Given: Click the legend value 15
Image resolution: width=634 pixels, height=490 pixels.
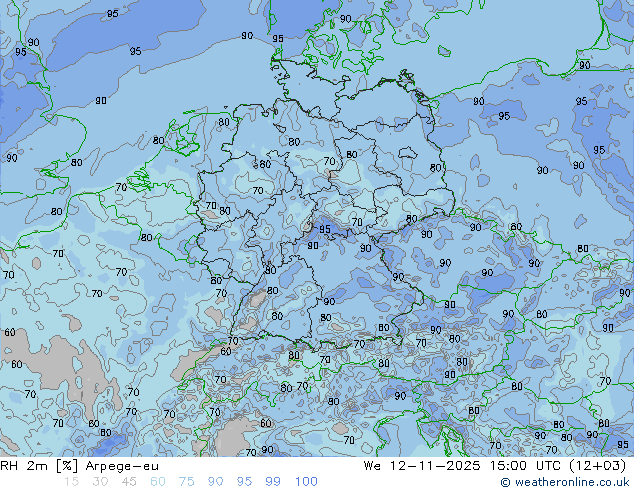Looking at the screenshot, I should pos(72,482).
